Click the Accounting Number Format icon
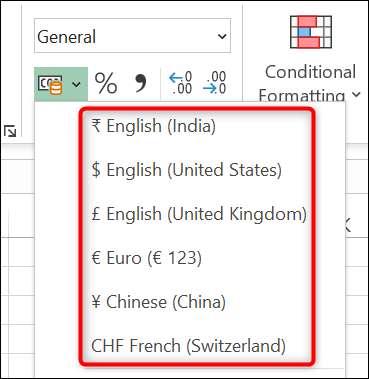The height and width of the screenshot is (379, 369). click(50, 84)
